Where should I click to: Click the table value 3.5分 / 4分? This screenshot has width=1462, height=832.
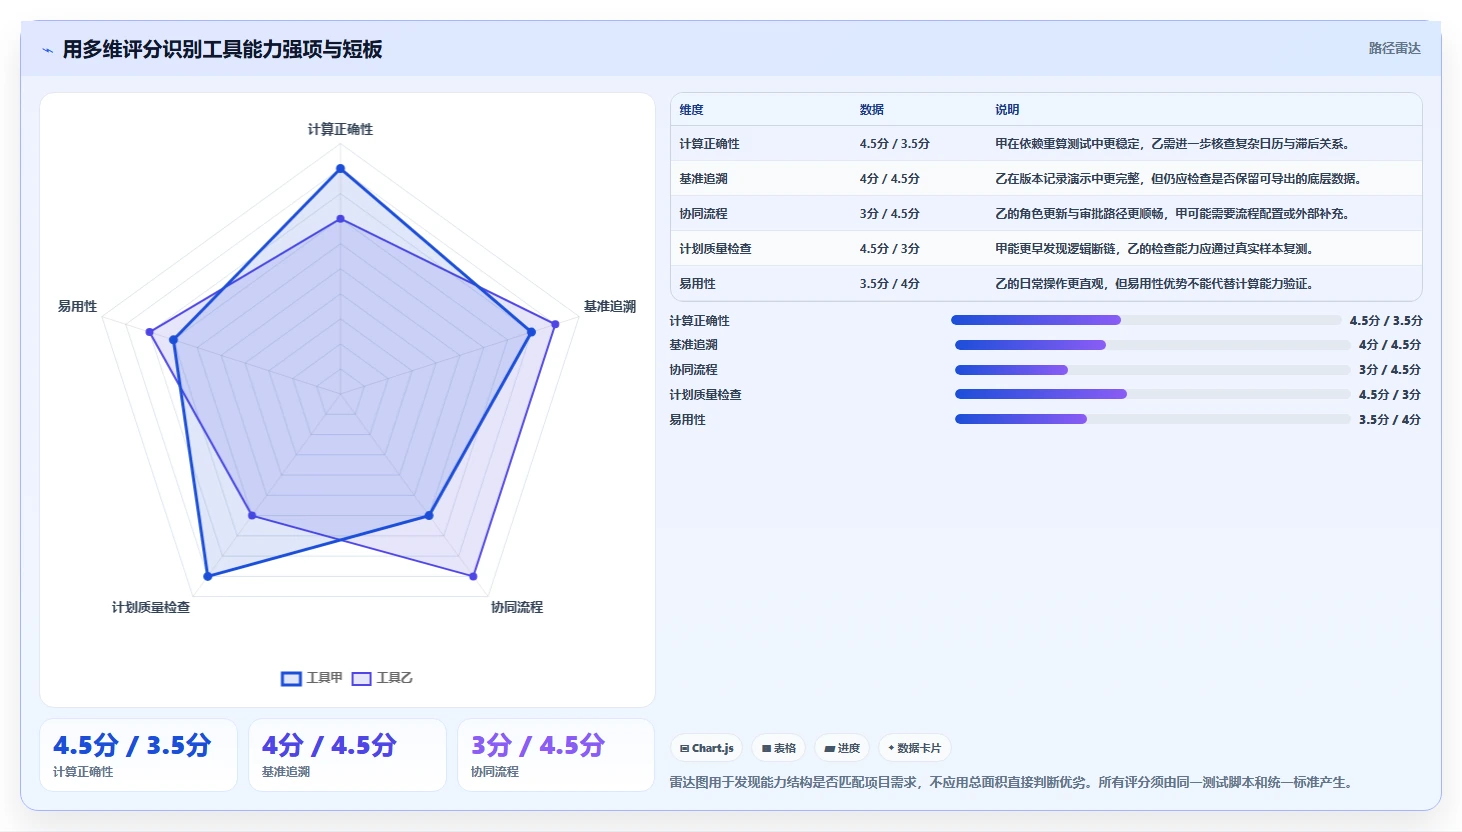(x=889, y=284)
